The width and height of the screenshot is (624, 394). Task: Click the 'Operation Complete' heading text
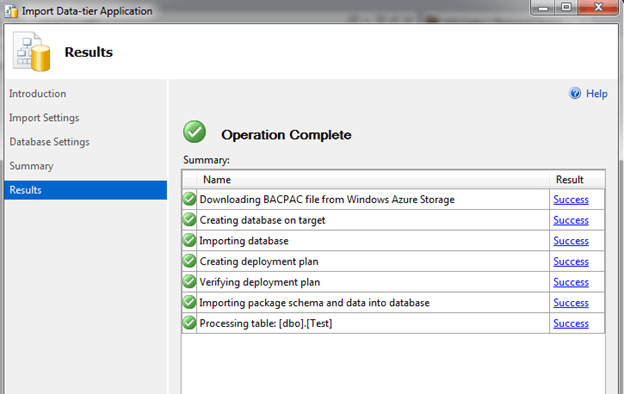coord(286,135)
